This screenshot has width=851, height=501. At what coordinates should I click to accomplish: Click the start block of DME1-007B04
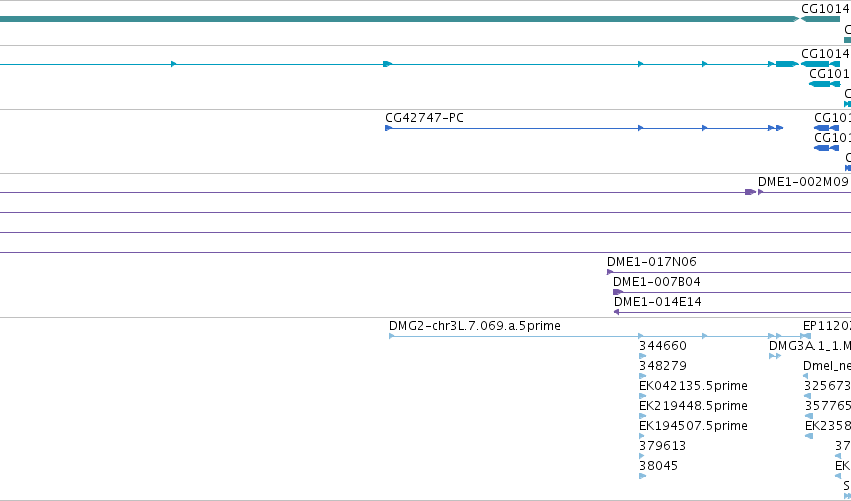618,292
